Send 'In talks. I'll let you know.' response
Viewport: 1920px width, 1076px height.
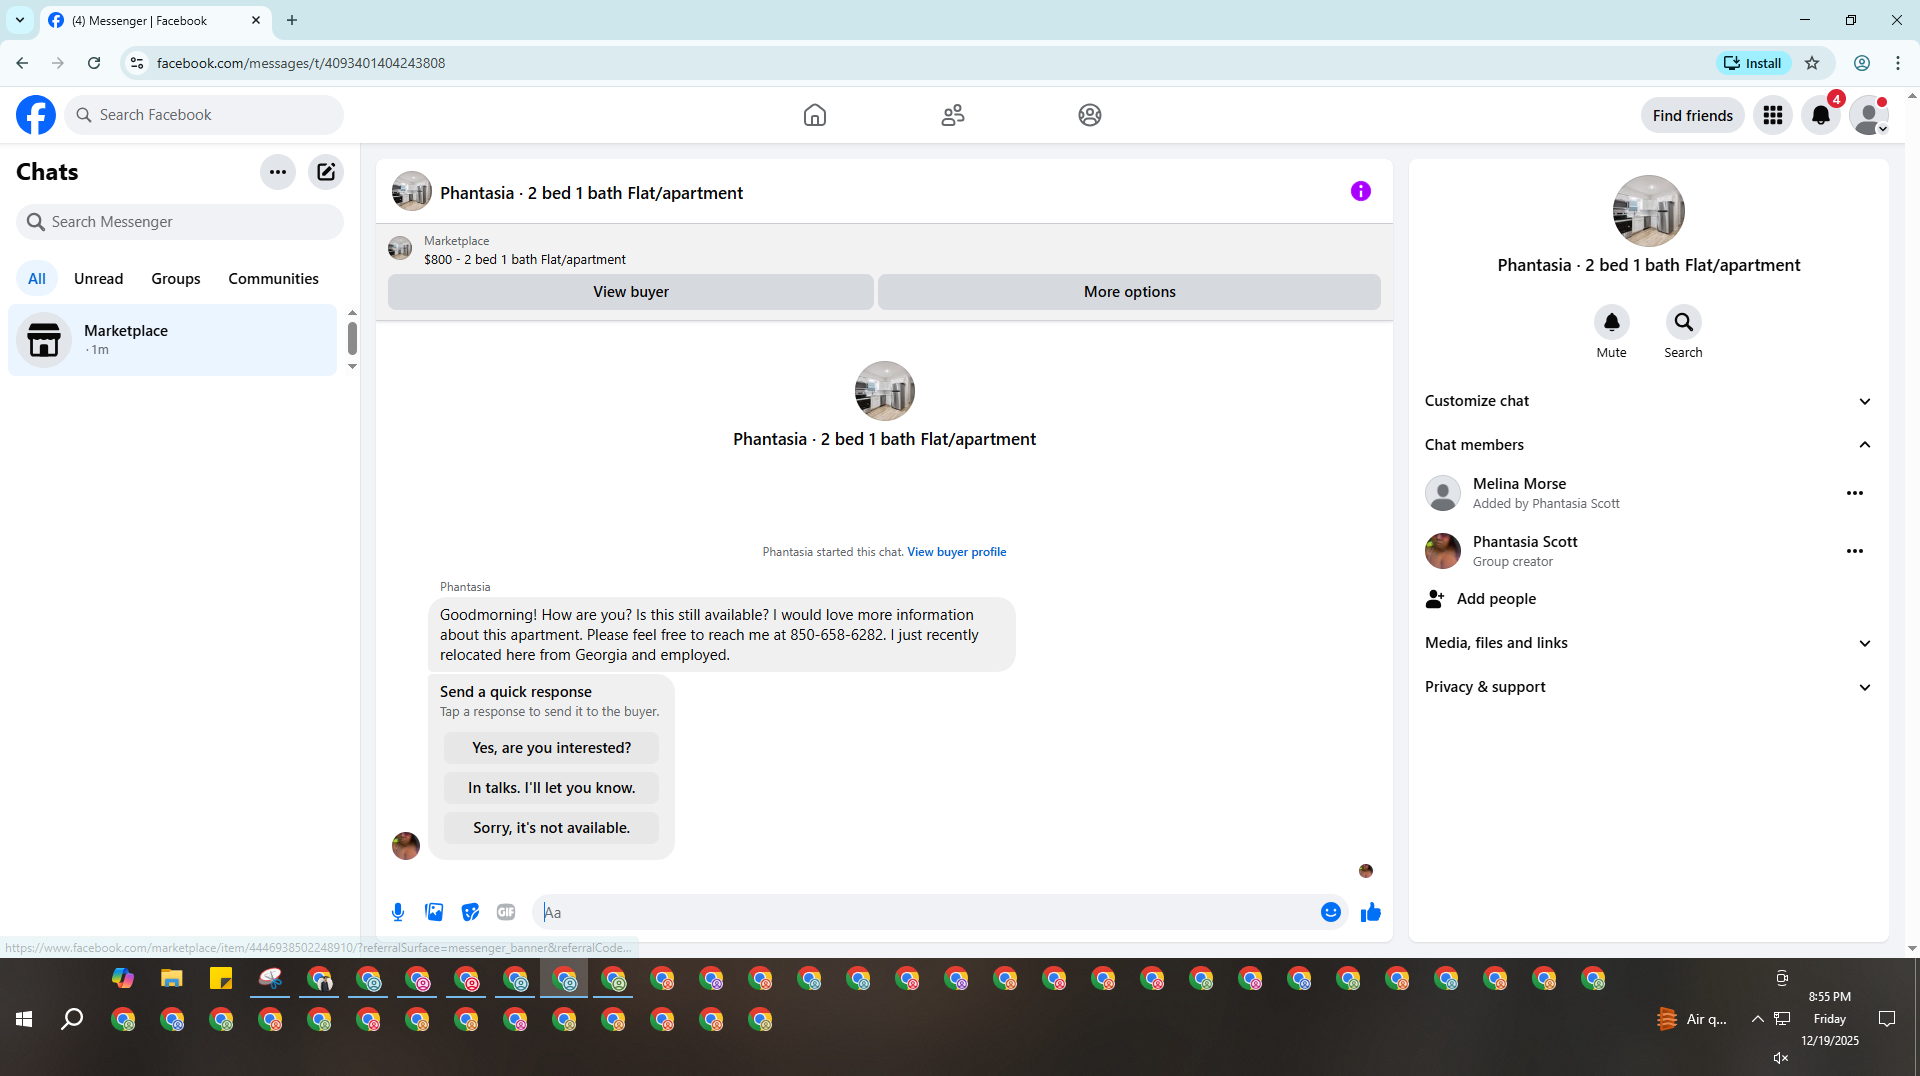[552, 788]
